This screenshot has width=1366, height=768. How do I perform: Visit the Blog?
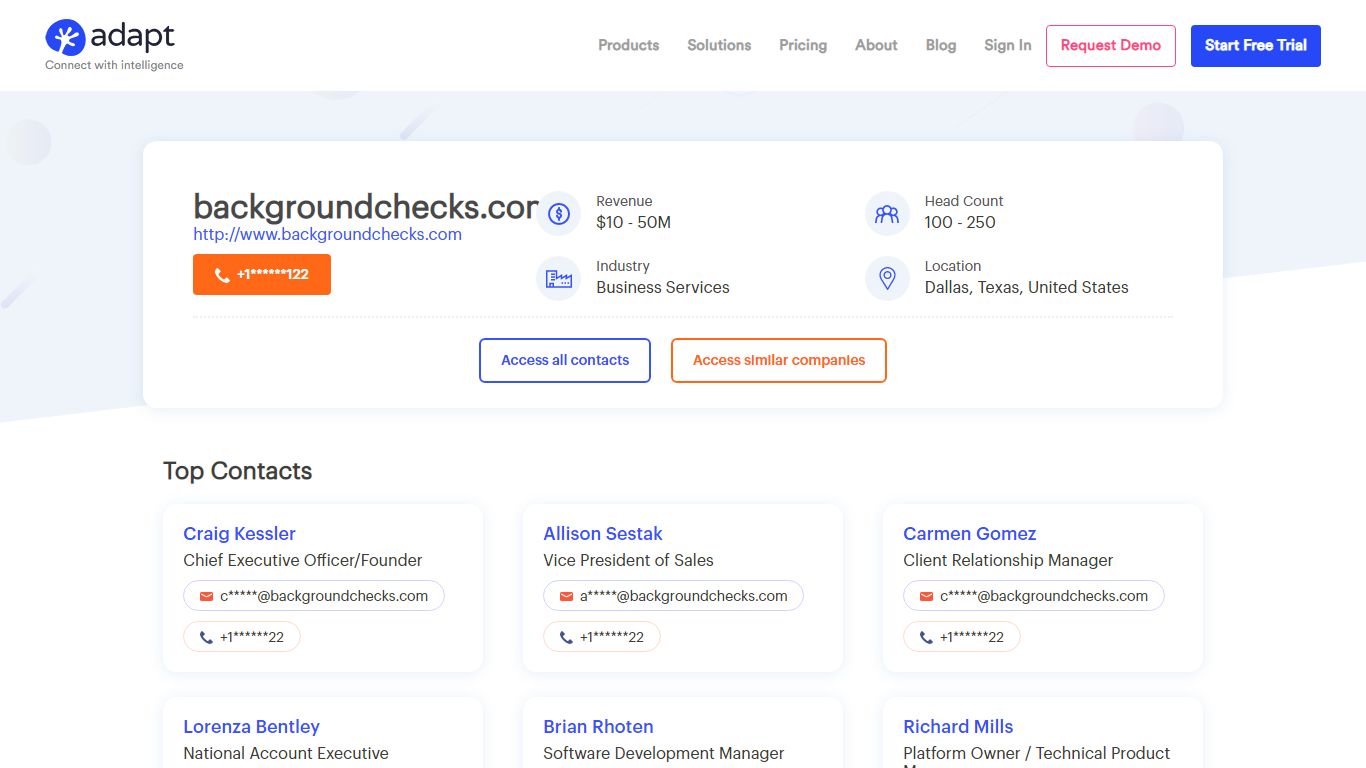pyautogui.click(x=941, y=45)
